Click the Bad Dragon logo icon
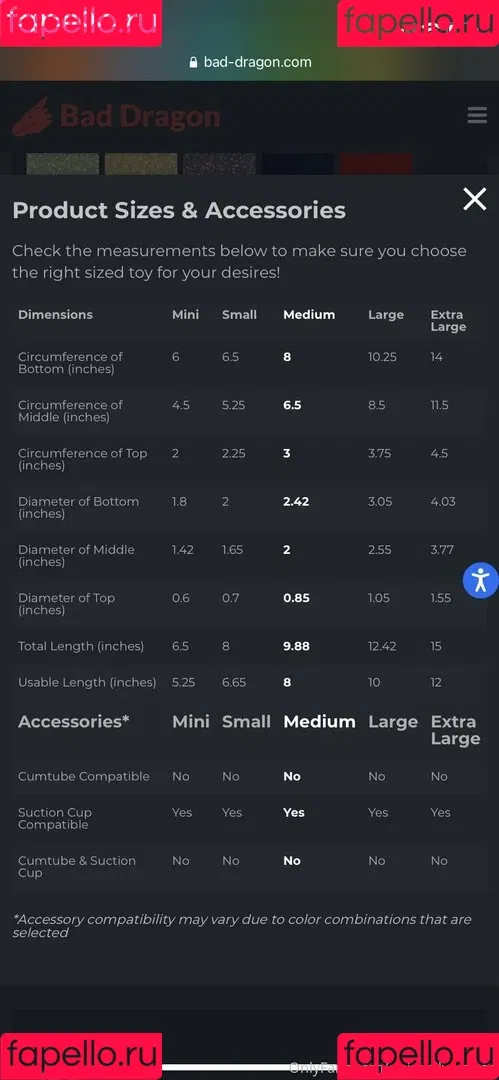The height and width of the screenshot is (1080, 499). (x=32, y=116)
